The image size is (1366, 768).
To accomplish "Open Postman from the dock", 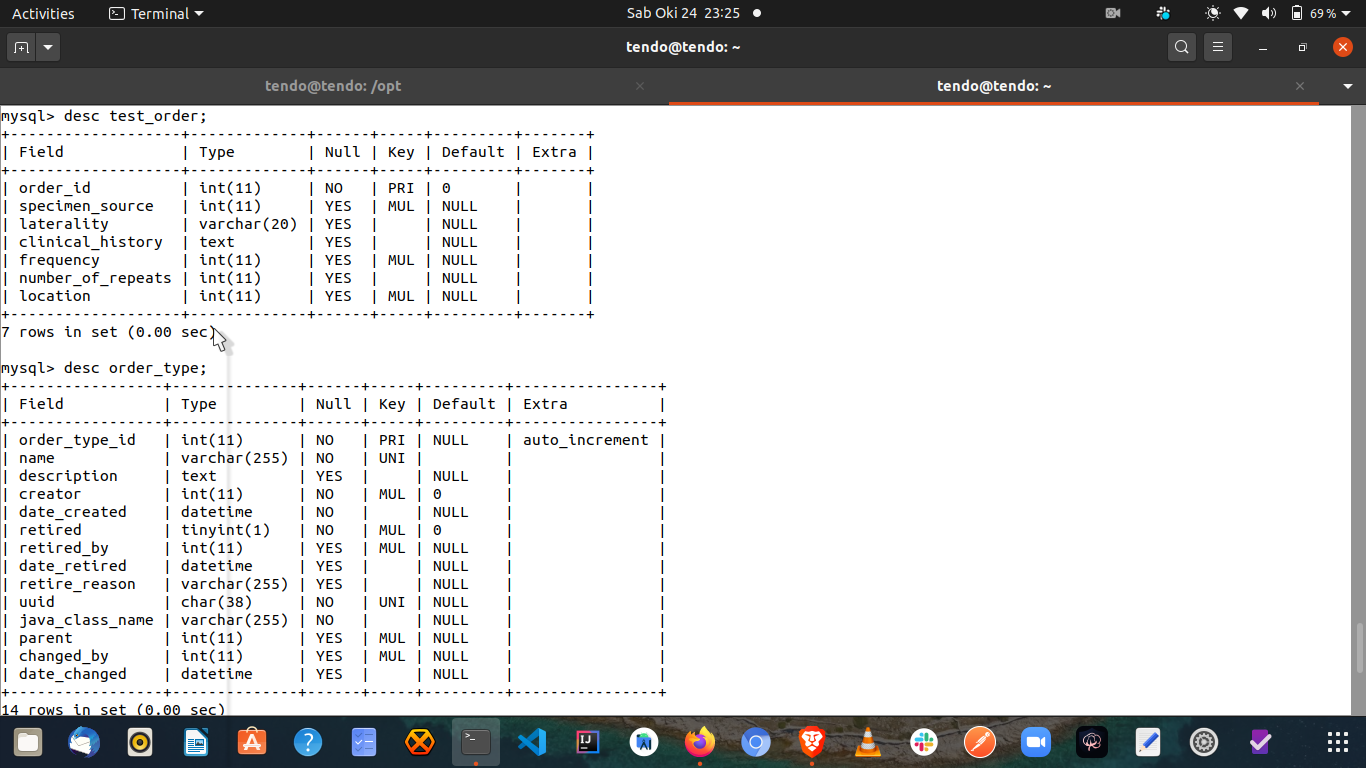I will coord(980,742).
